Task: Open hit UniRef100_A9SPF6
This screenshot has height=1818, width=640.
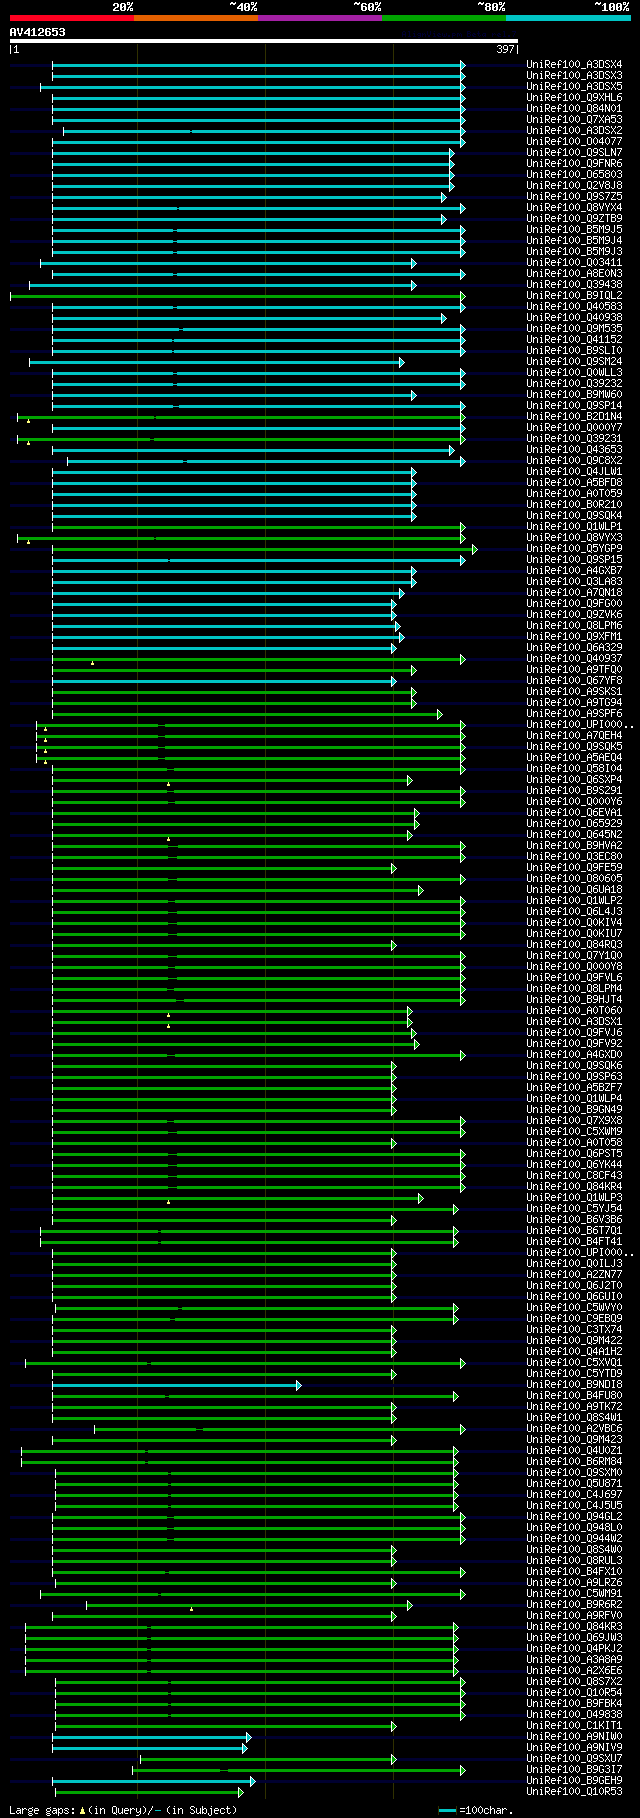Action: pos(574,714)
